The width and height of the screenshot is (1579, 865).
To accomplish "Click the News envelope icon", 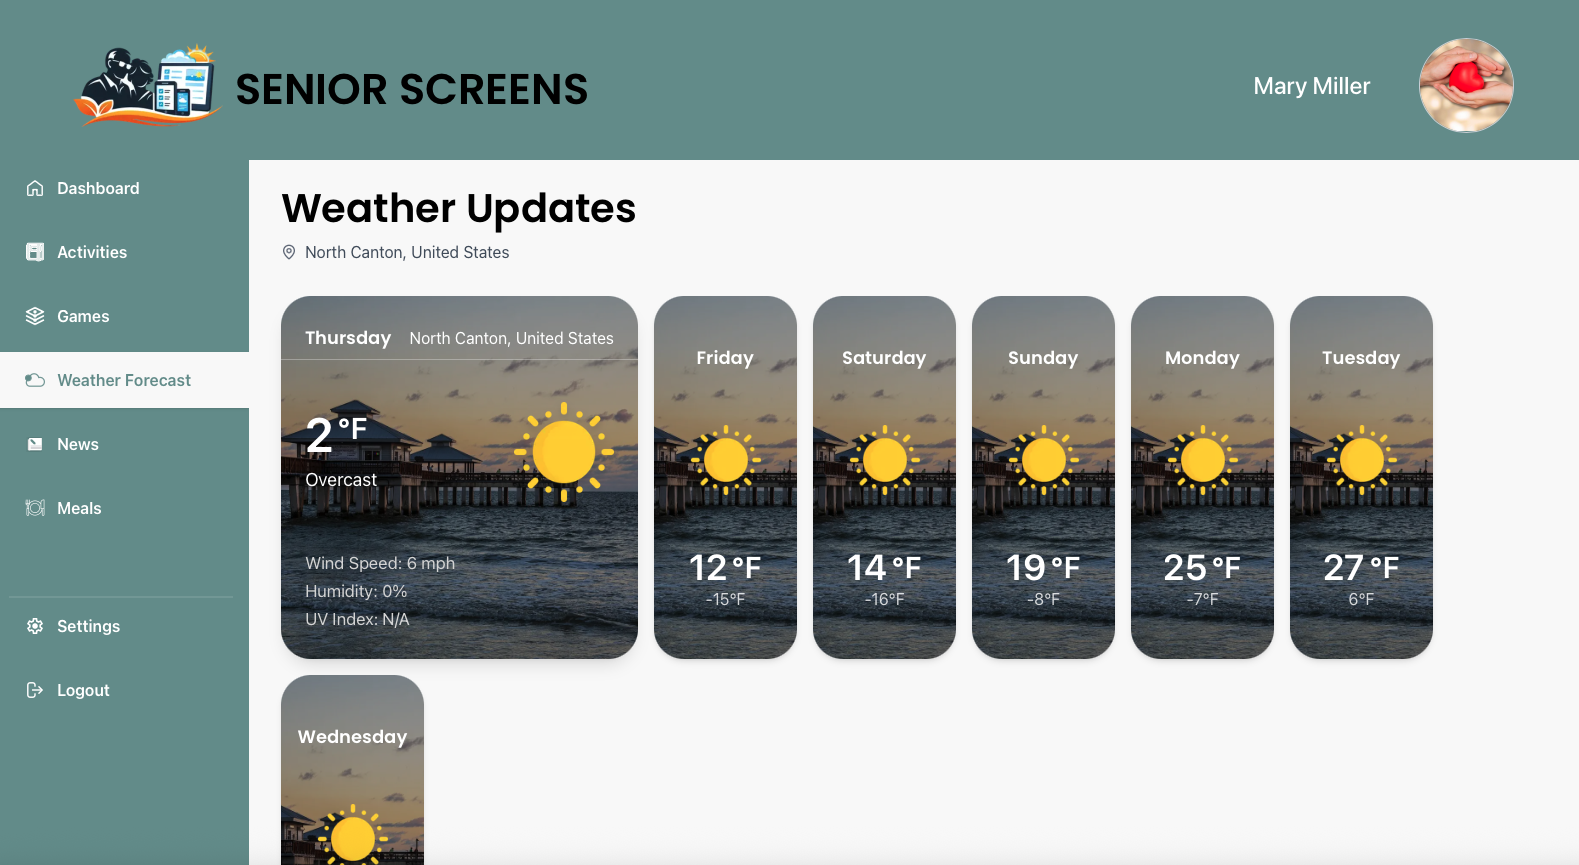I will (35, 444).
